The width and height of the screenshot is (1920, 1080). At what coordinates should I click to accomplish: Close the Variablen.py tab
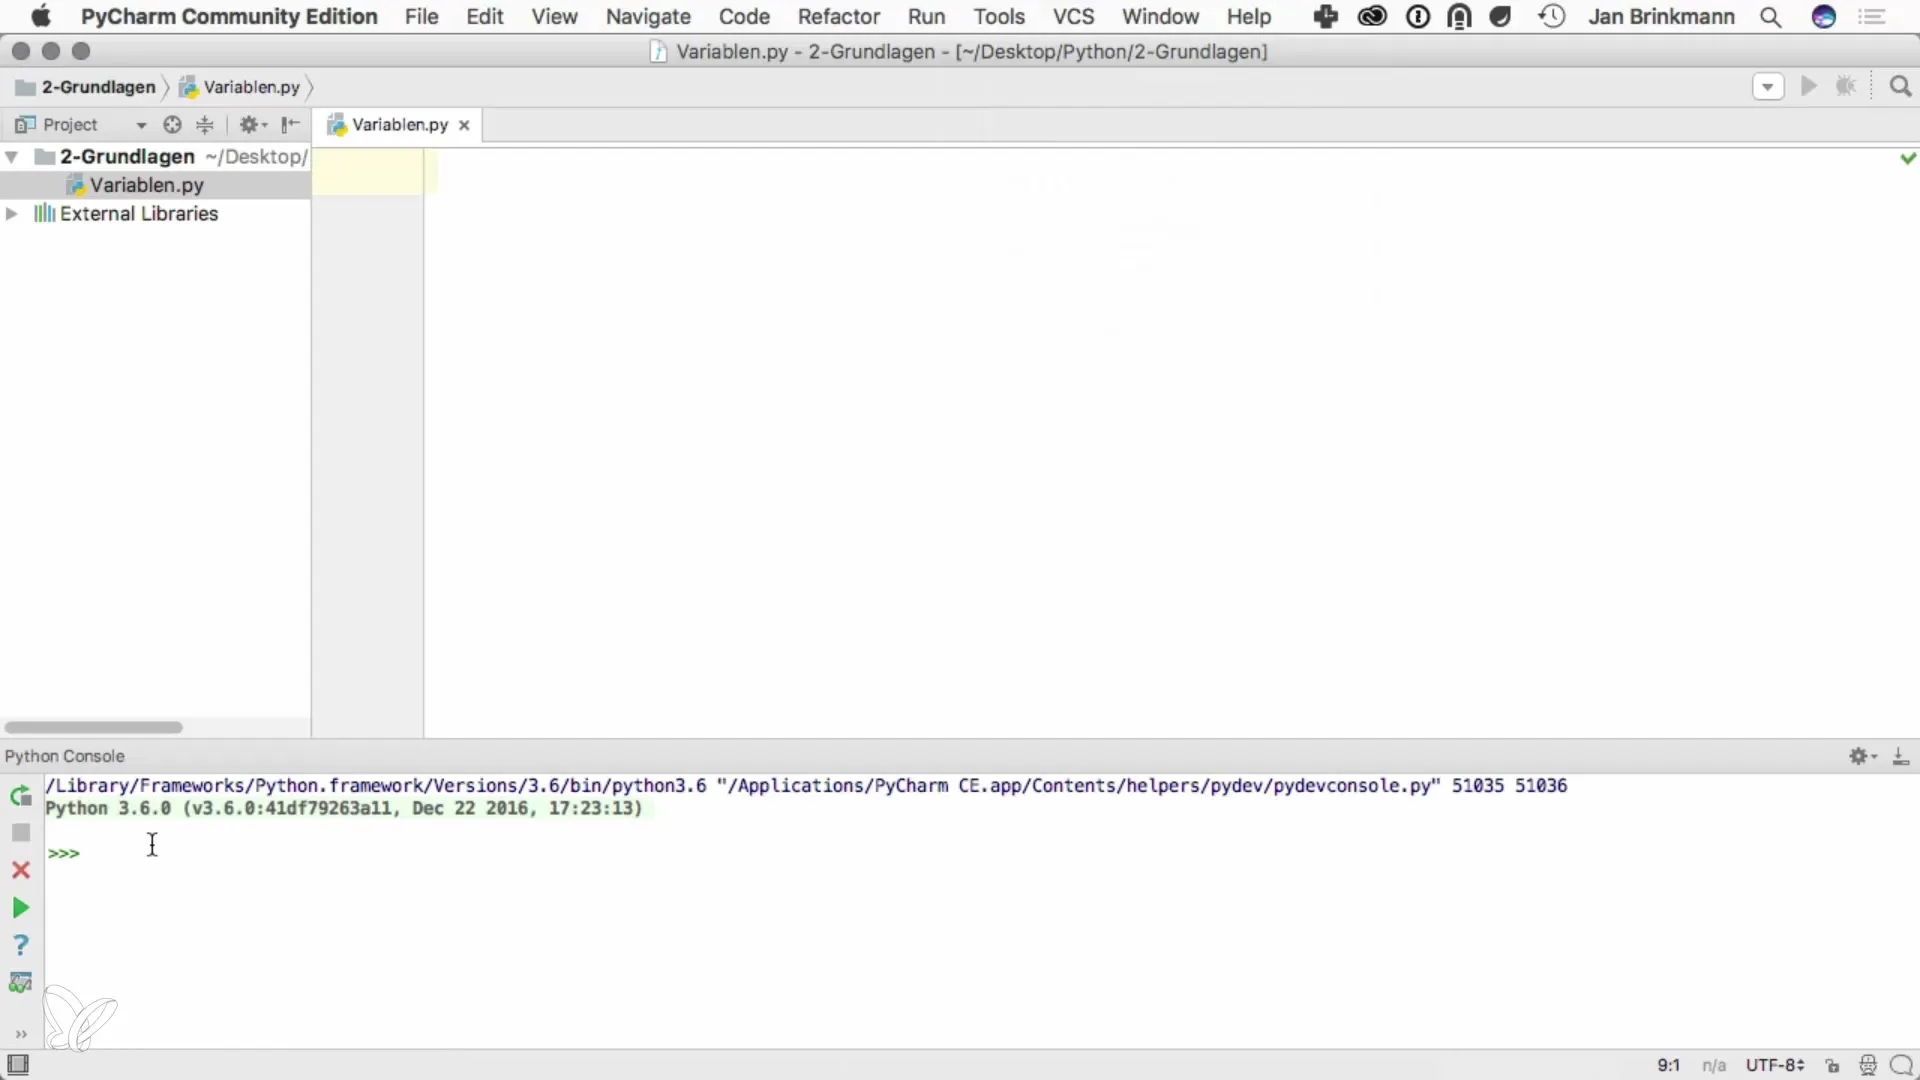464,126
